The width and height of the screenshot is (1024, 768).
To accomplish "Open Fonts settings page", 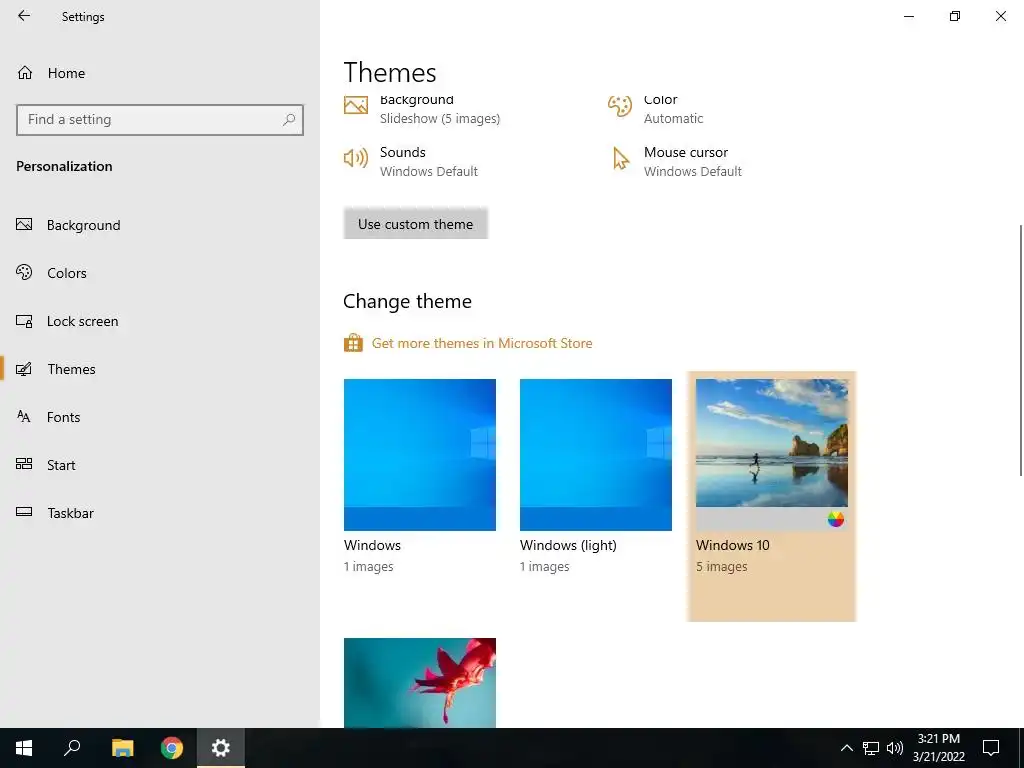I will point(63,417).
